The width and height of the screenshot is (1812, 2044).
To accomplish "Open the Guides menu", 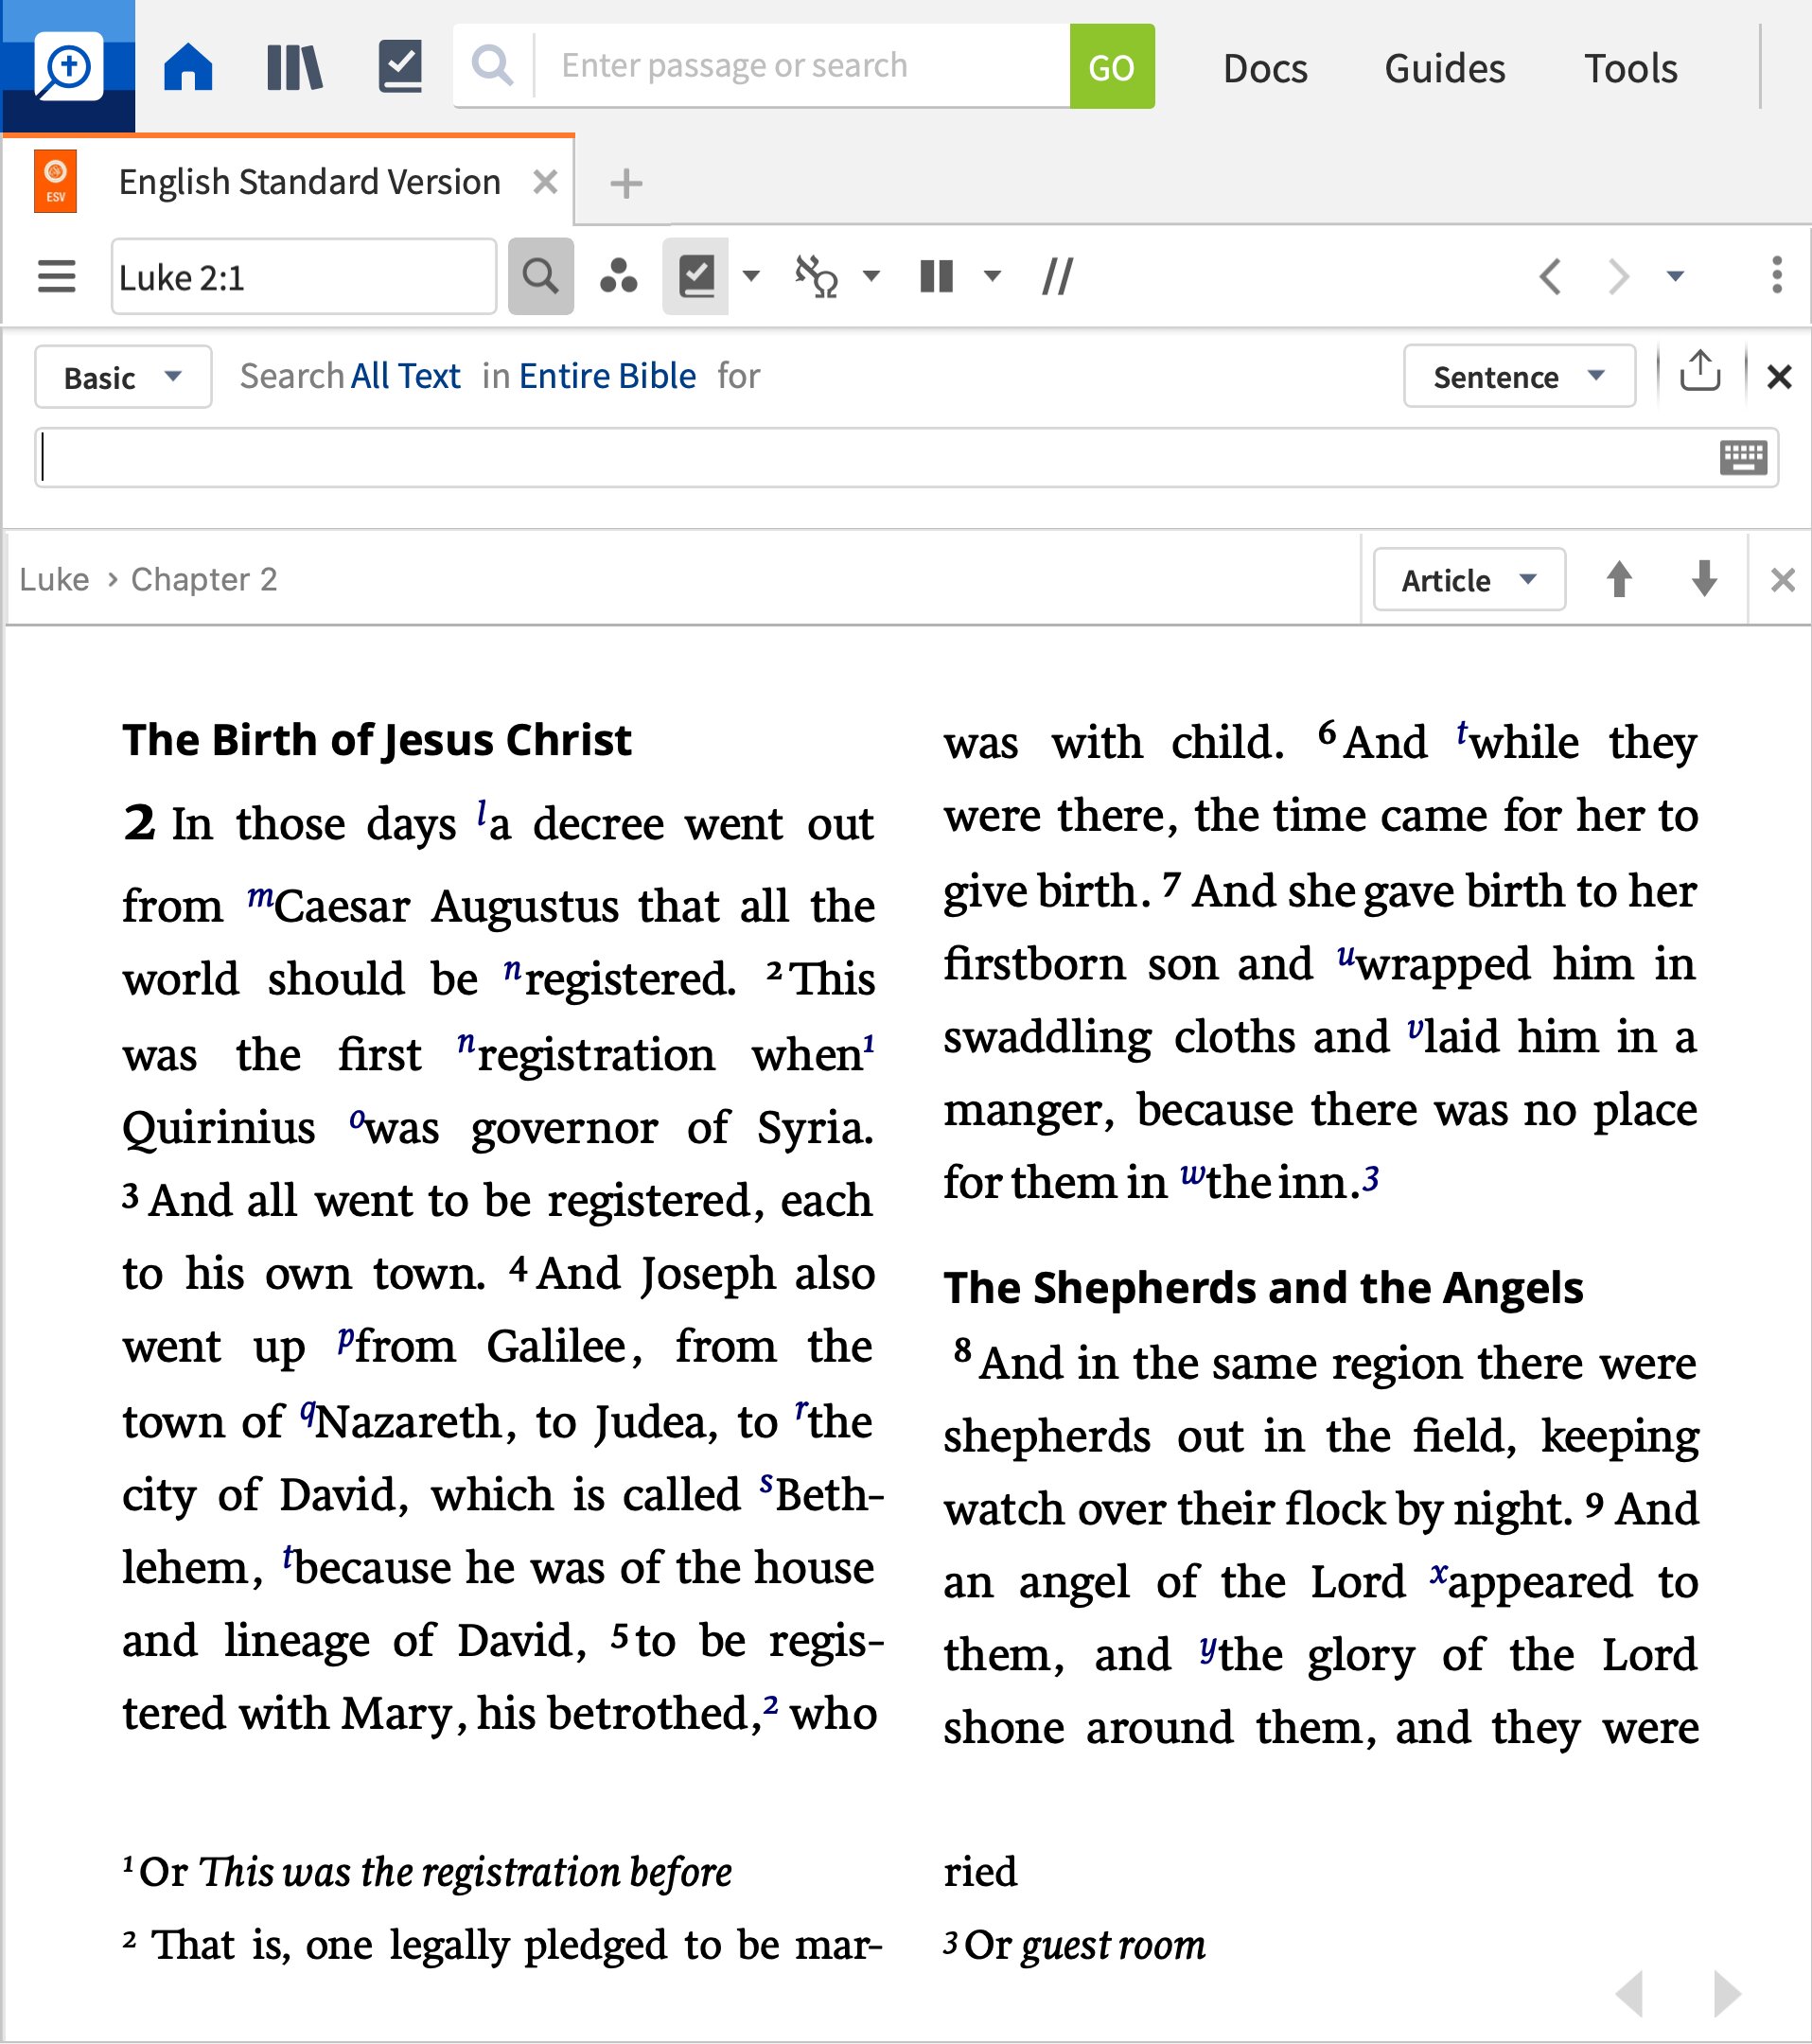I will [x=1444, y=68].
